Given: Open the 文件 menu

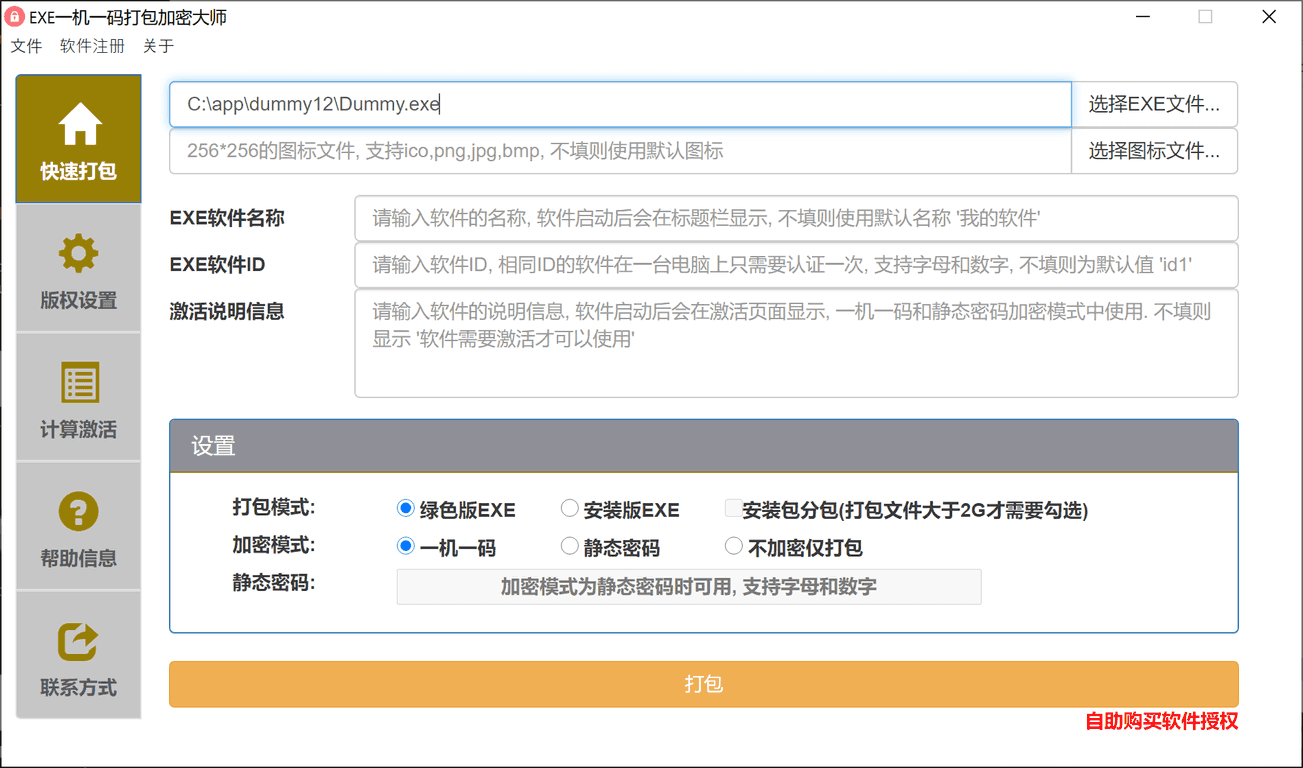Looking at the screenshot, I should pyautogui.click(x=26, y=46).
